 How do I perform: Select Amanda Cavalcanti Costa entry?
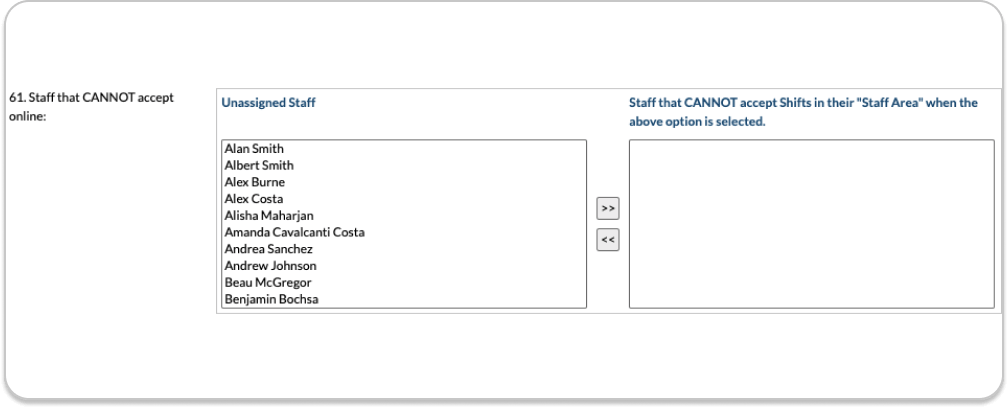[x=294, y=232]
